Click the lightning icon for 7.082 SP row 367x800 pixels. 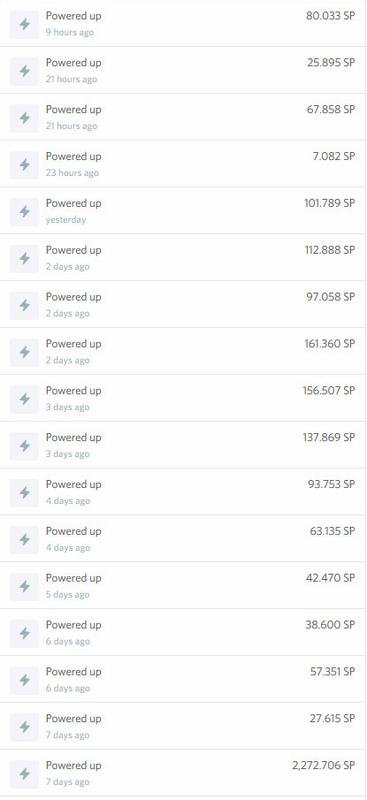(24, 165)
